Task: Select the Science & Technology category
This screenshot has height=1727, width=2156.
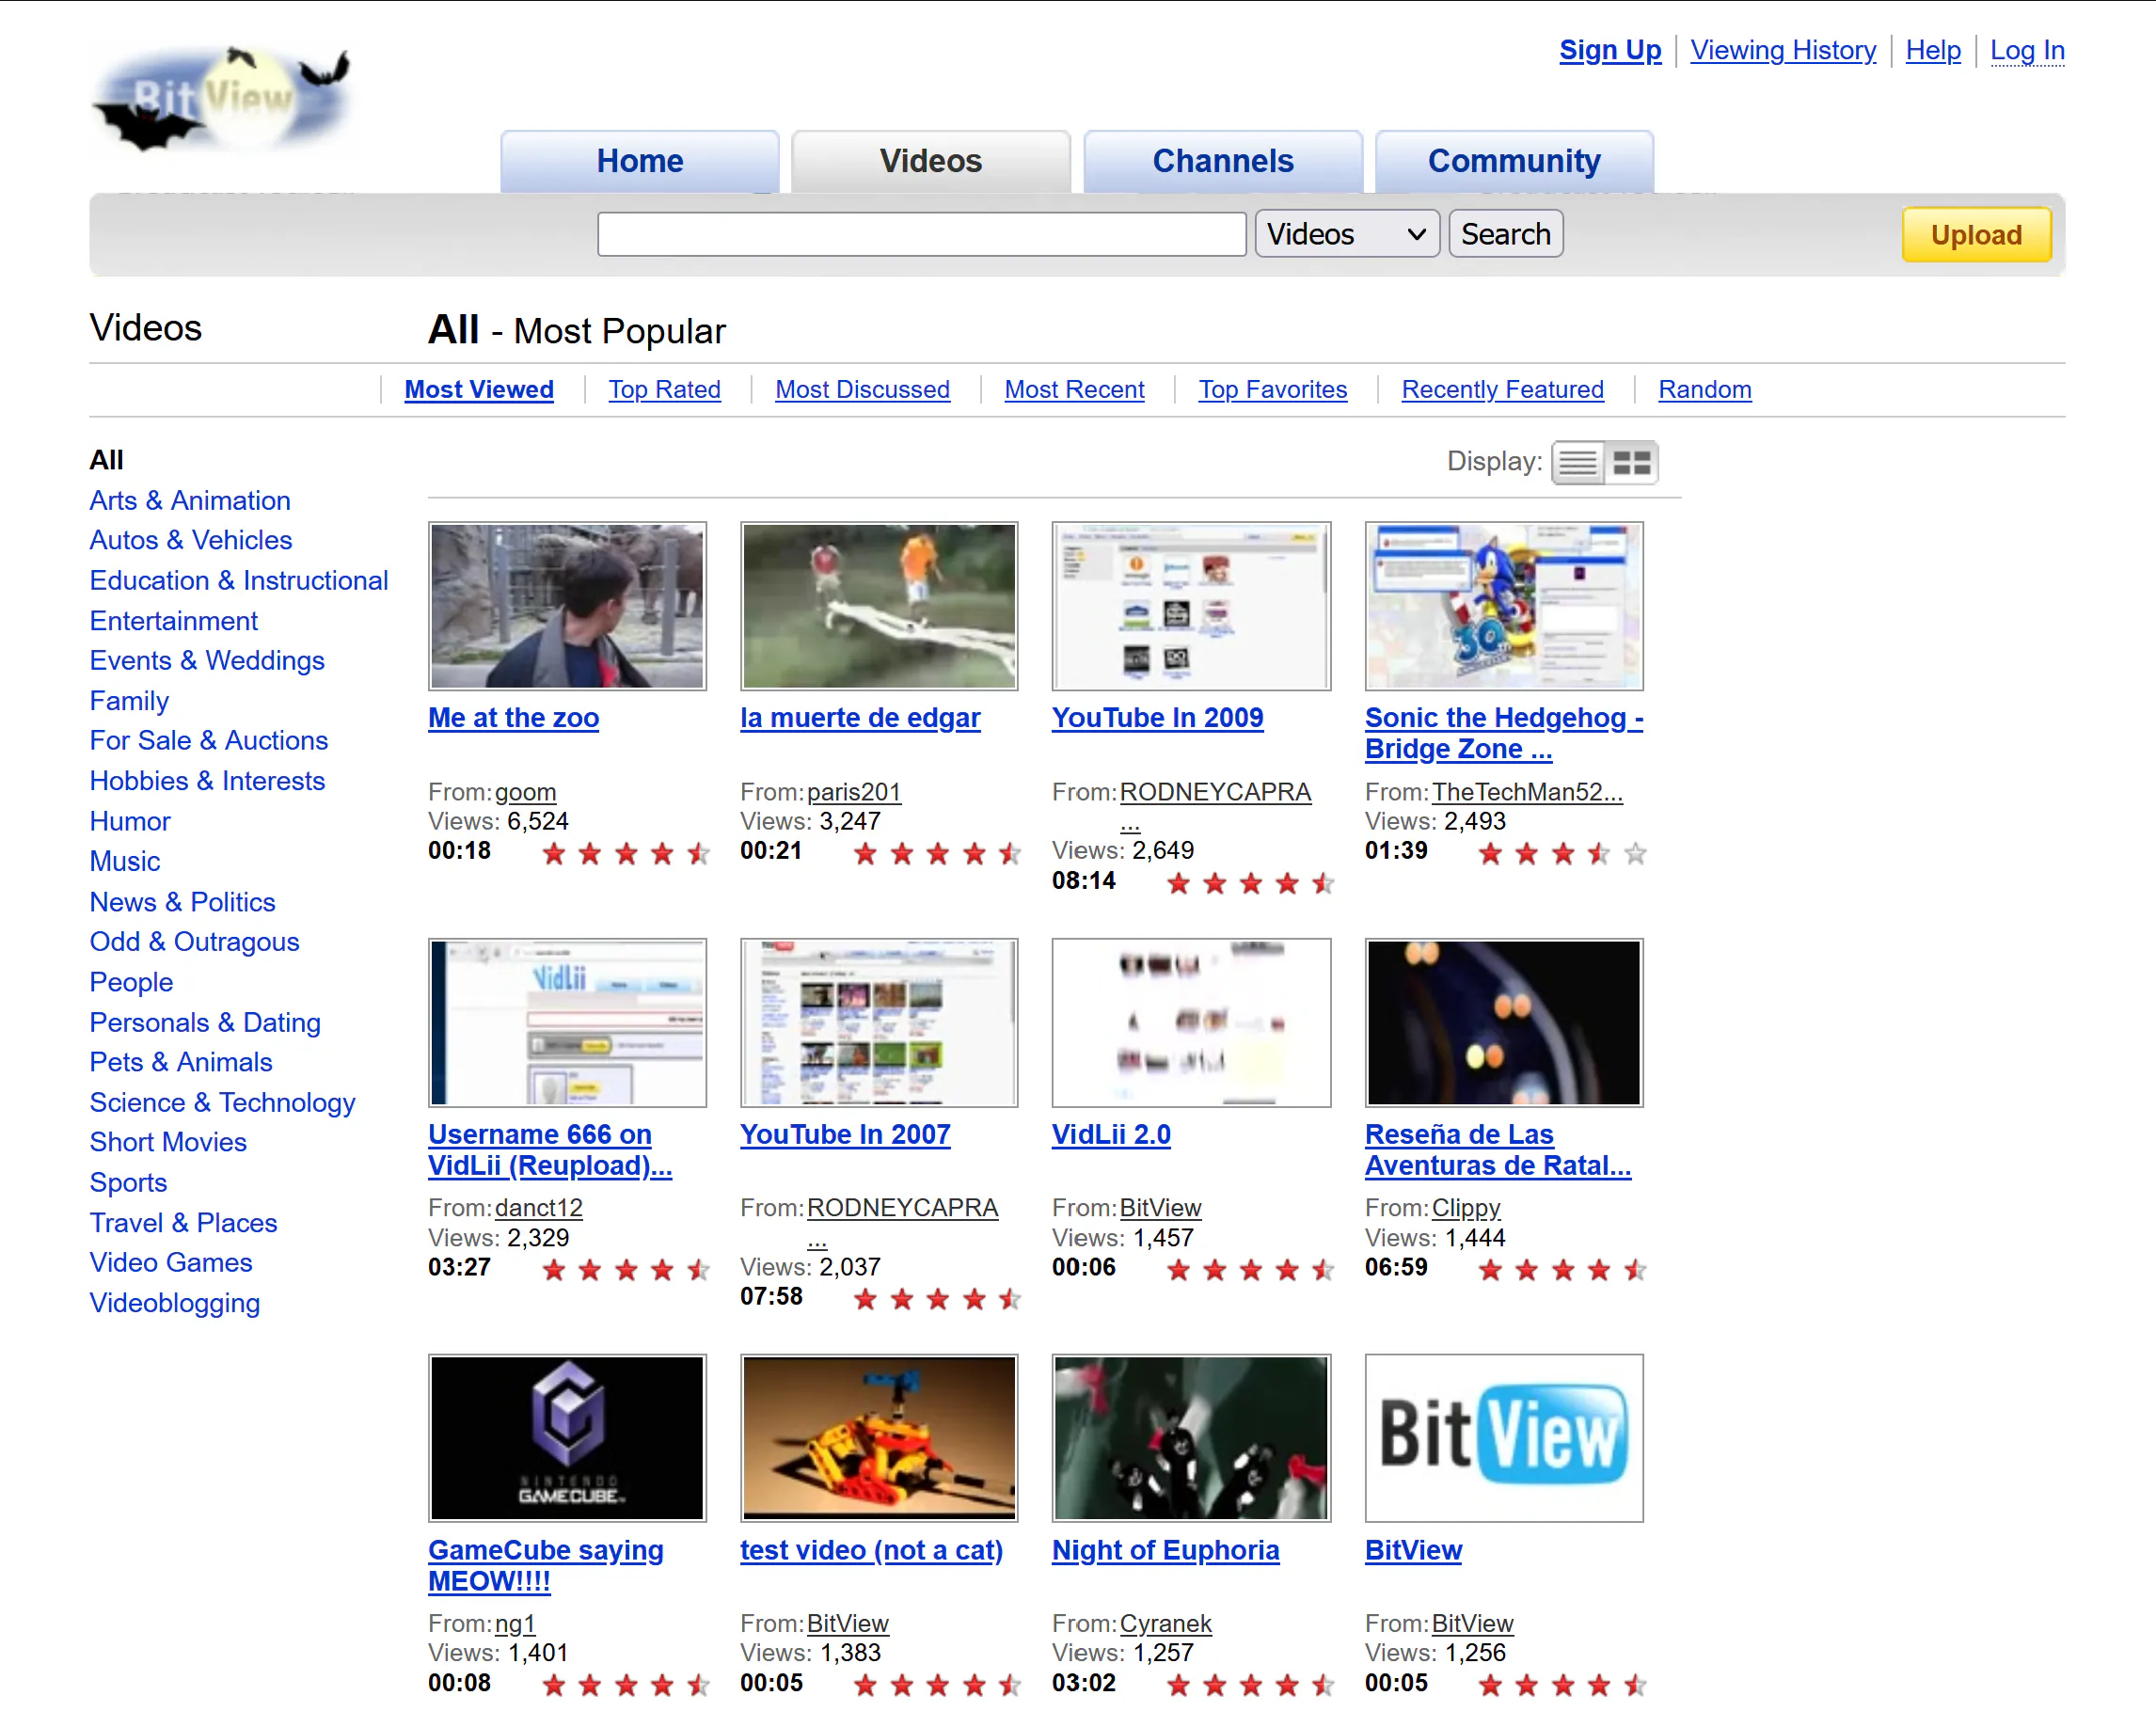Action: tap(222, 1102)
